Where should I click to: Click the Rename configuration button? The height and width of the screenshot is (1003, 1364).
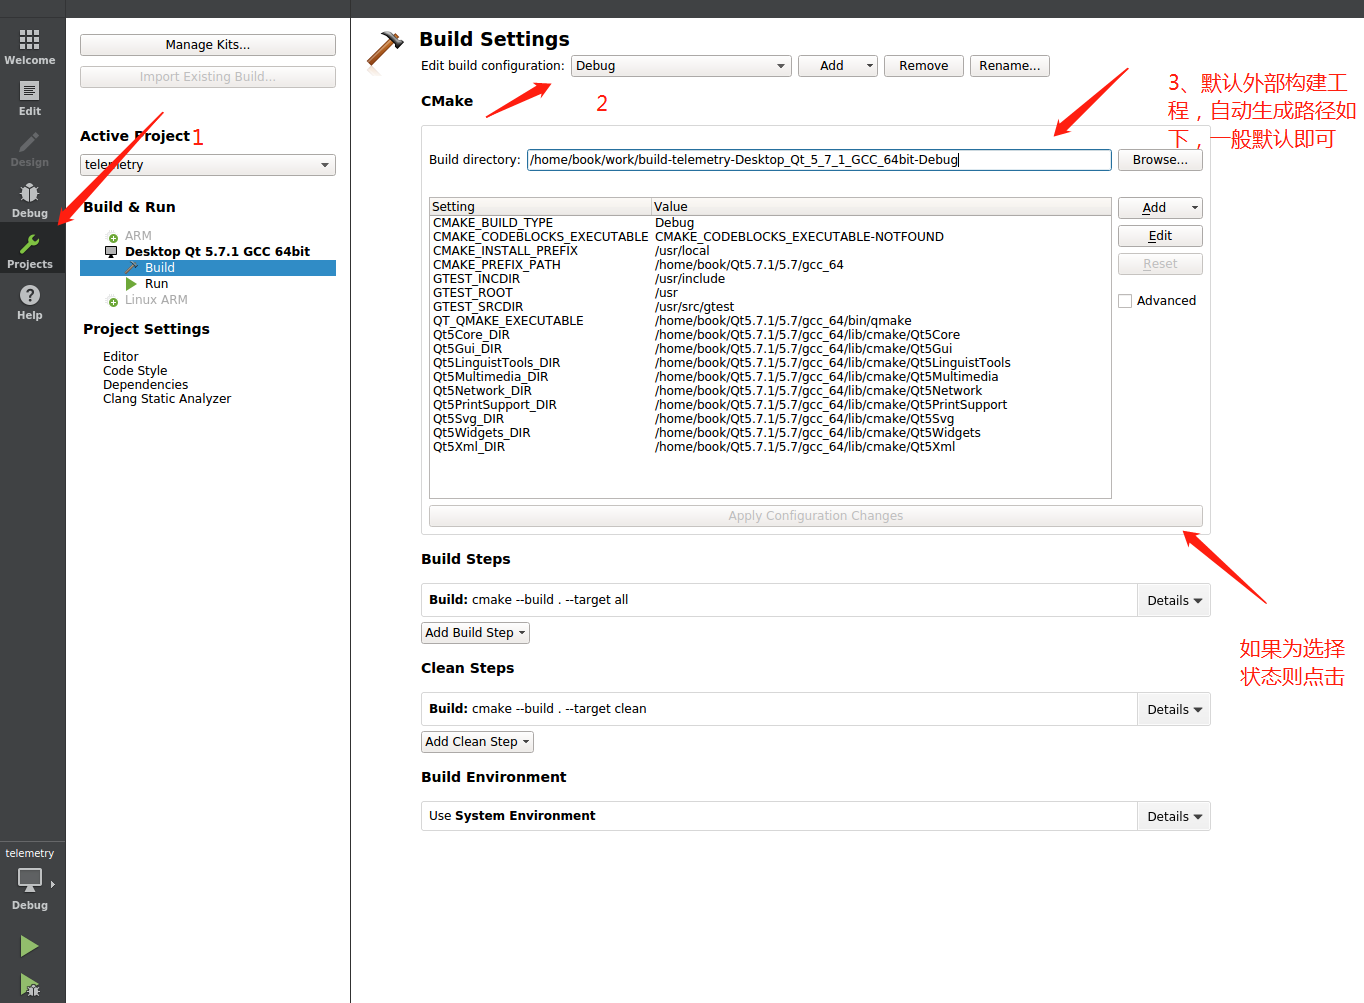pos(1010,66)
